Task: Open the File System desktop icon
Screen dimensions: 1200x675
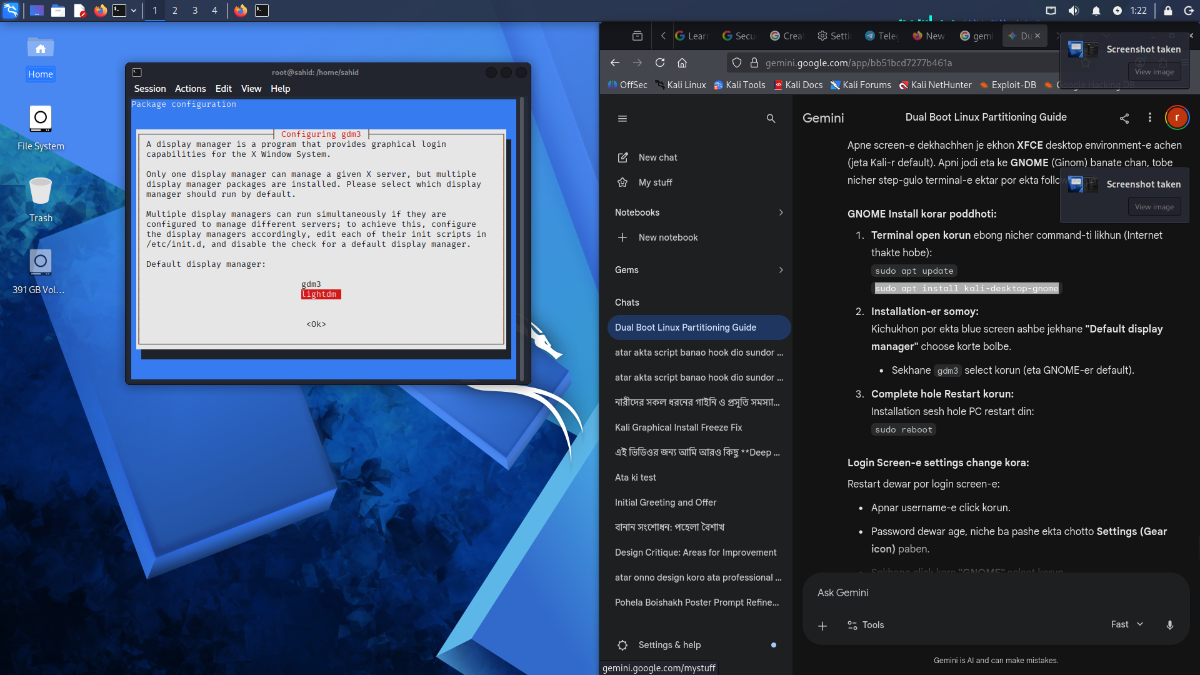Action: [x=40, y=128]
